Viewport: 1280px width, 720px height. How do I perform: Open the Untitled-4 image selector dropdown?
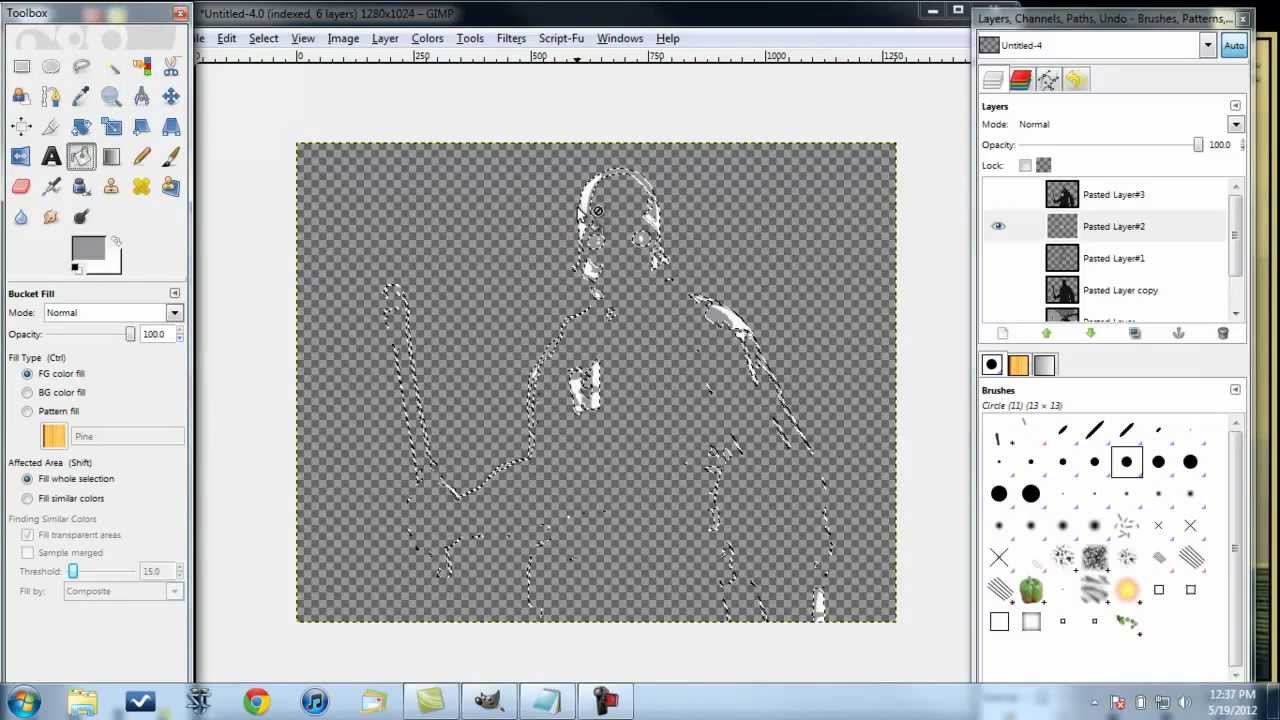pos(1207,46)
